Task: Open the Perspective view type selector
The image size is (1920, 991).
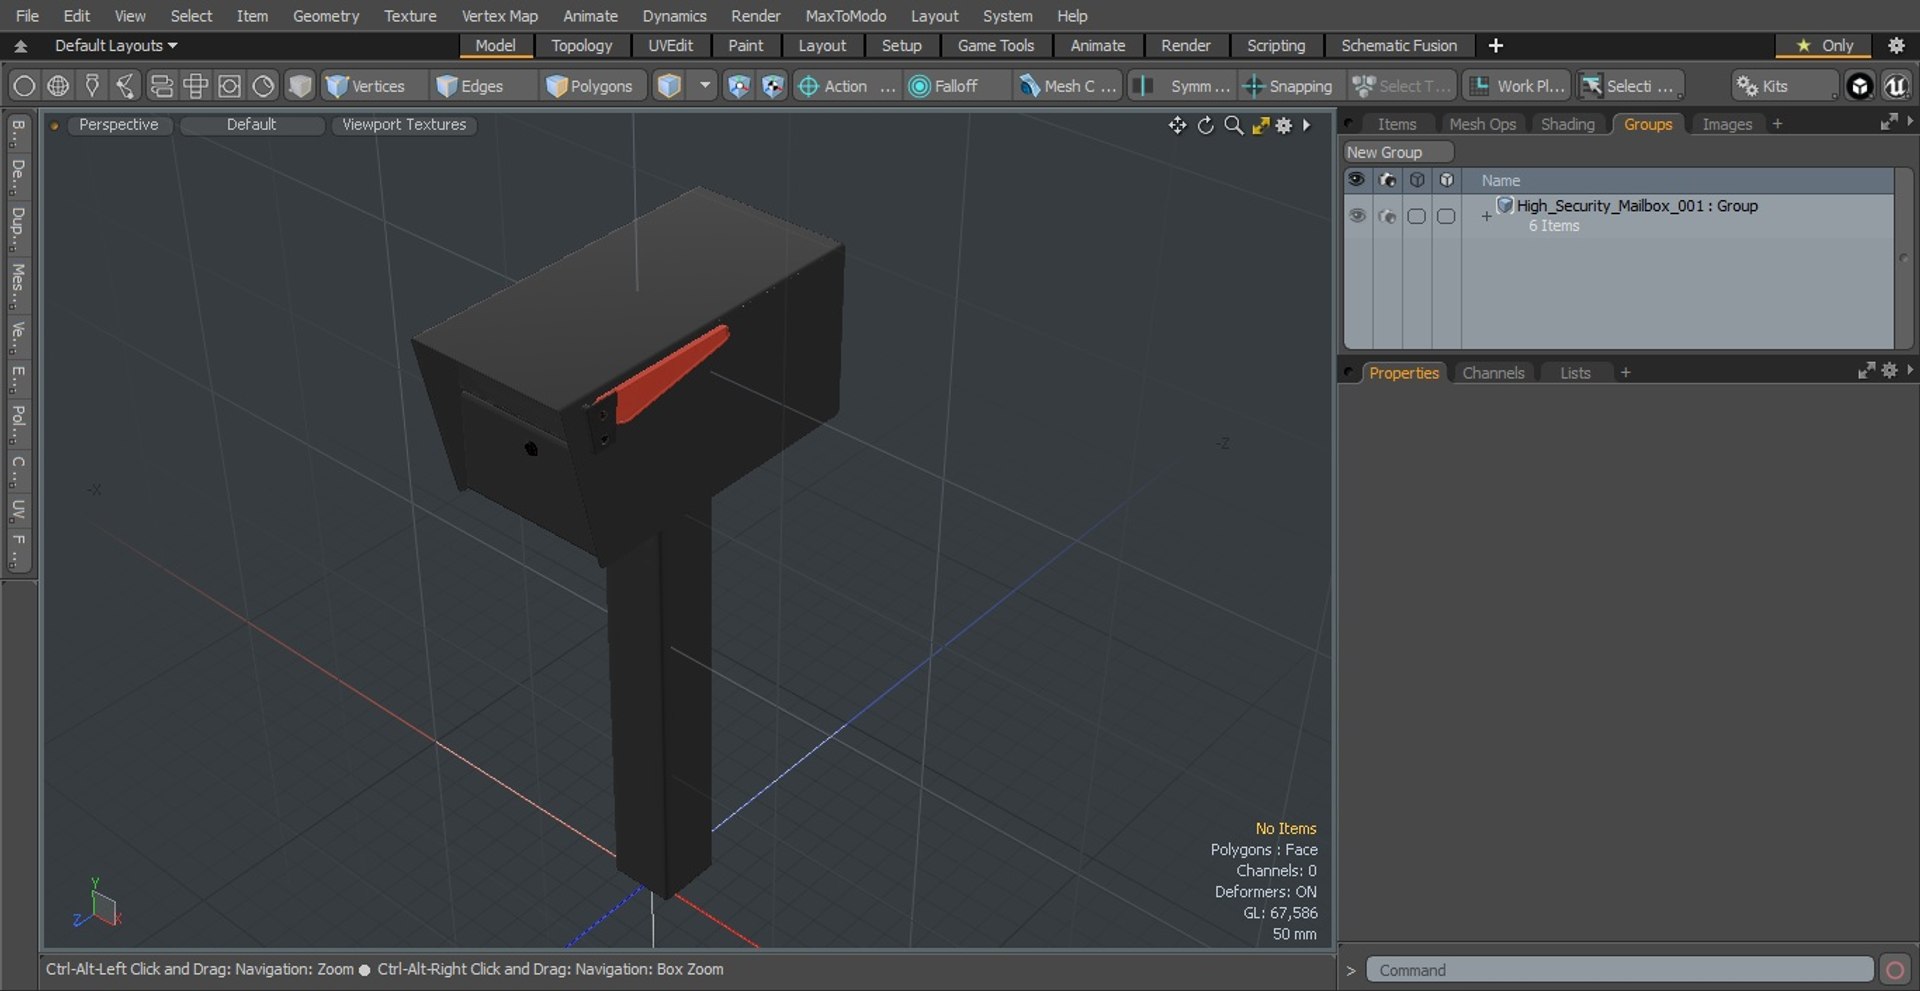Action: pyautogui.click(x=119, y=125)
